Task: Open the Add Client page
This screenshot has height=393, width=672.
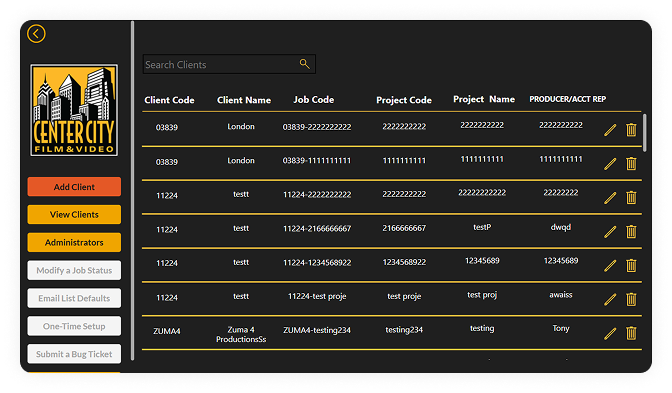Action: pos(74,187)
